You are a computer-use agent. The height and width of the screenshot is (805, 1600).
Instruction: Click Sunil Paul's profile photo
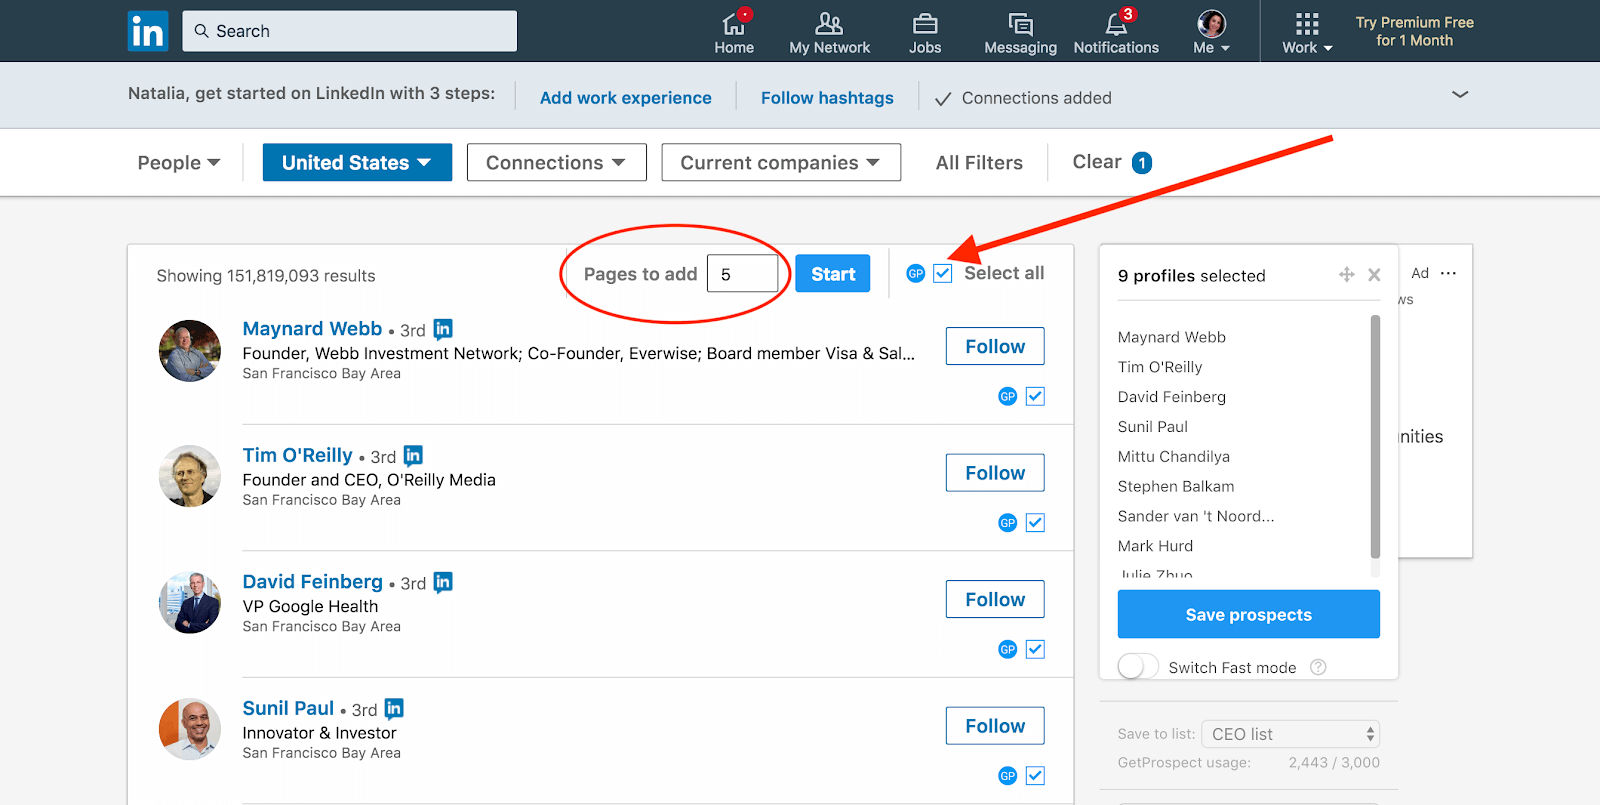pos(190,729)
